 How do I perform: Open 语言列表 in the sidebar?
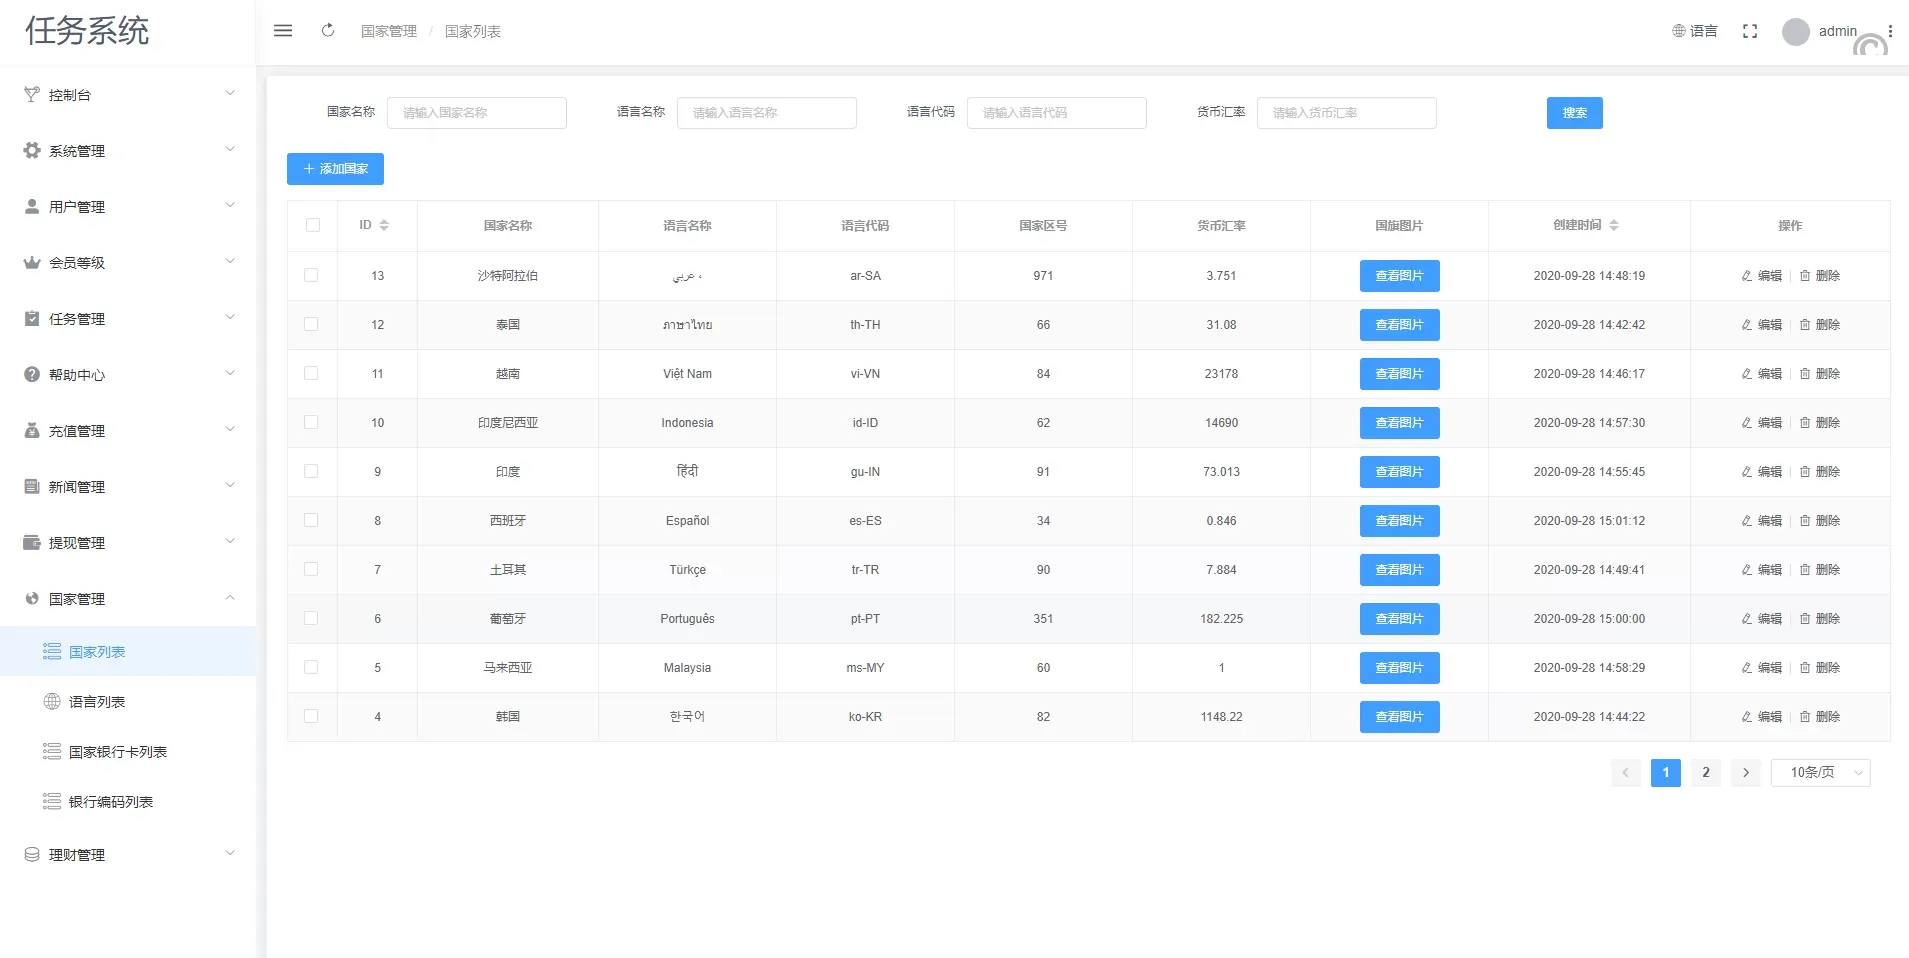(x=97, y=702)
